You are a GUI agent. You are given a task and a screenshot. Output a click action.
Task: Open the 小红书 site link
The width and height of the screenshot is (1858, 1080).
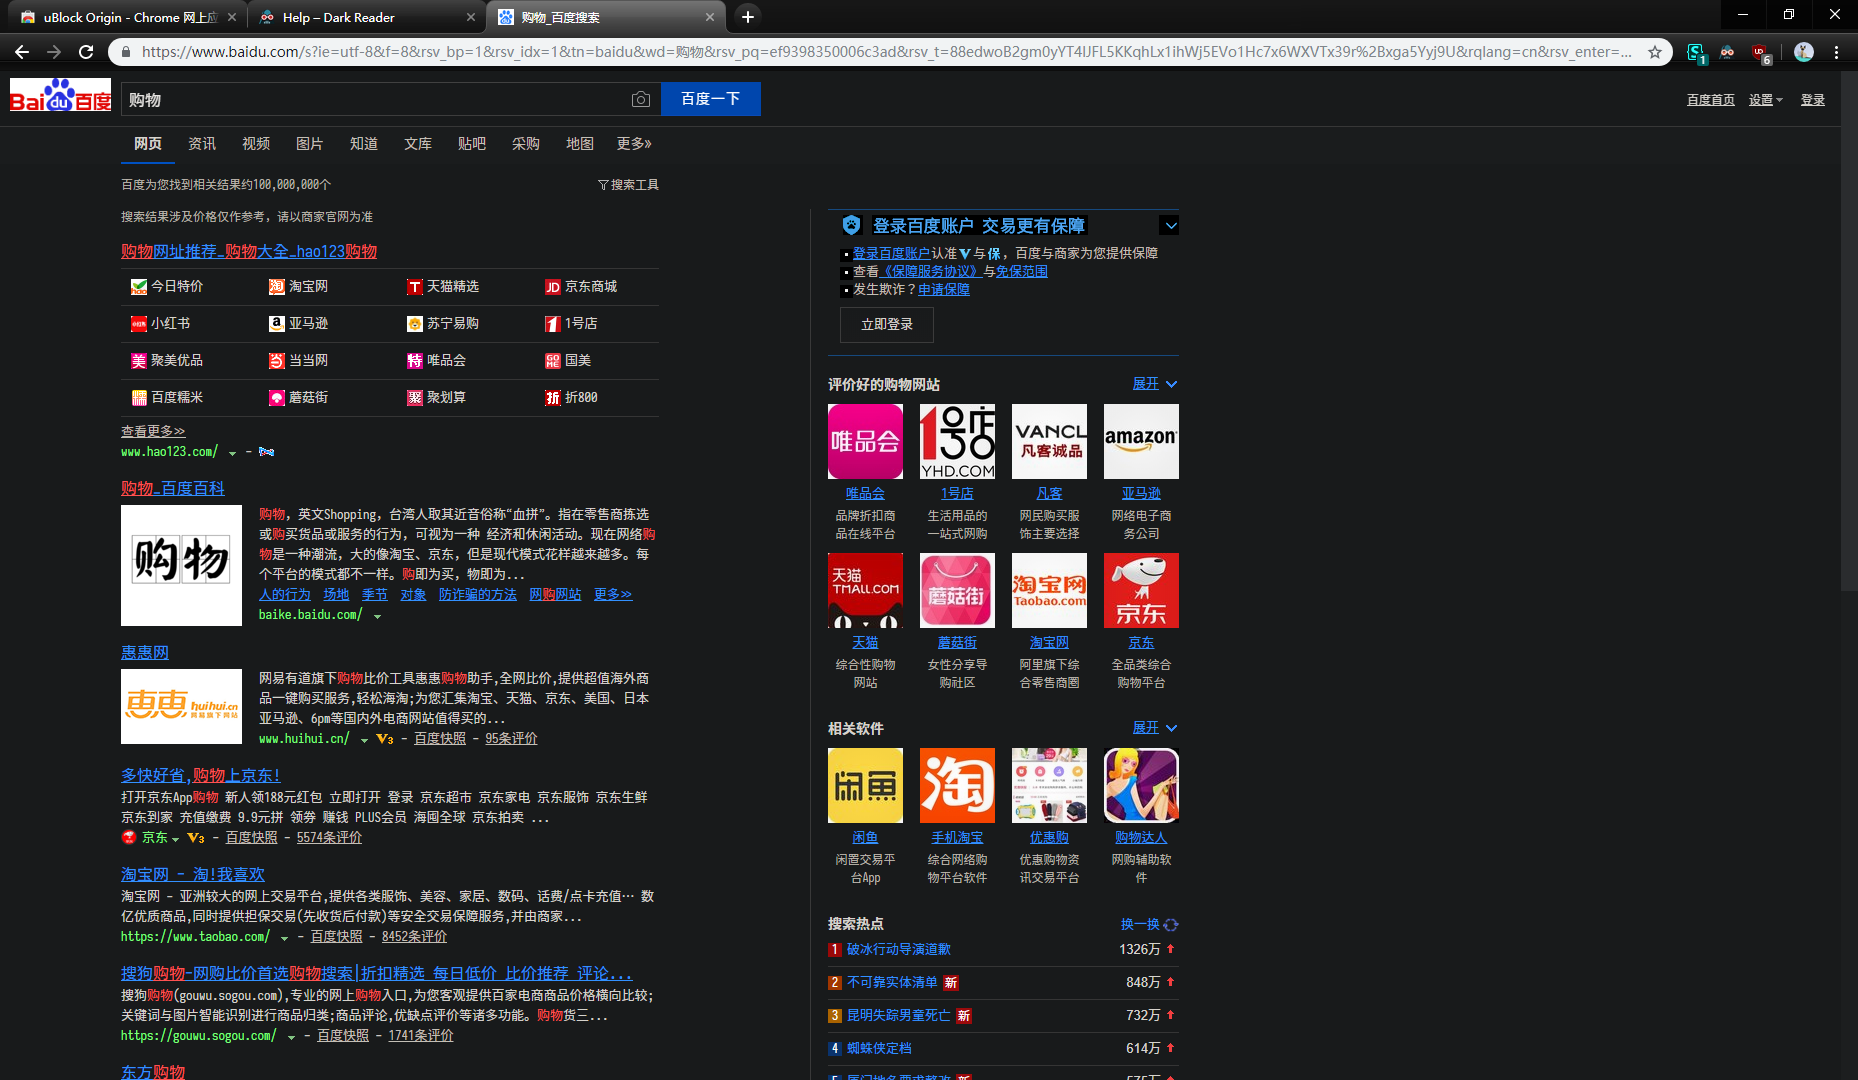(x=161, y=324)
